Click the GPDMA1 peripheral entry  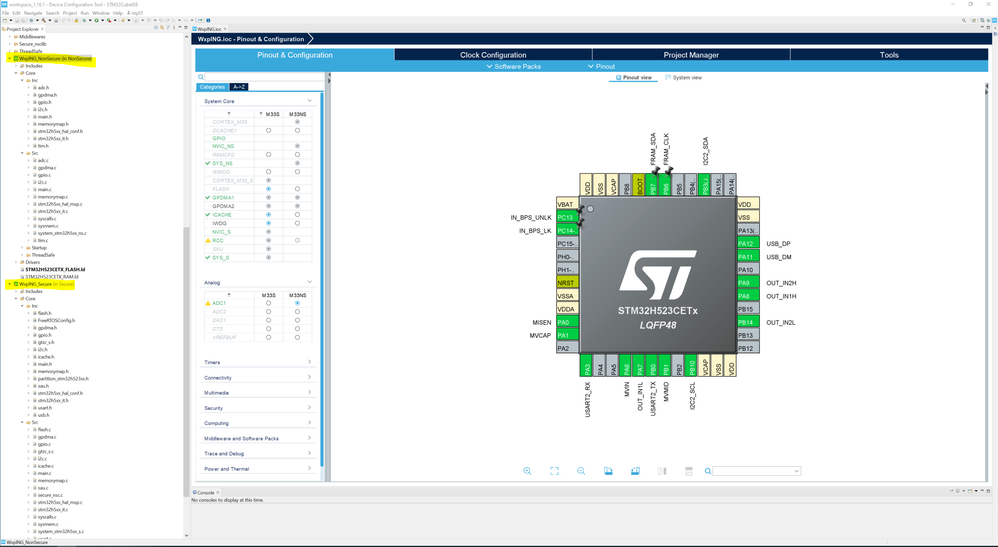pyautogui.click(x=223, y=197)
